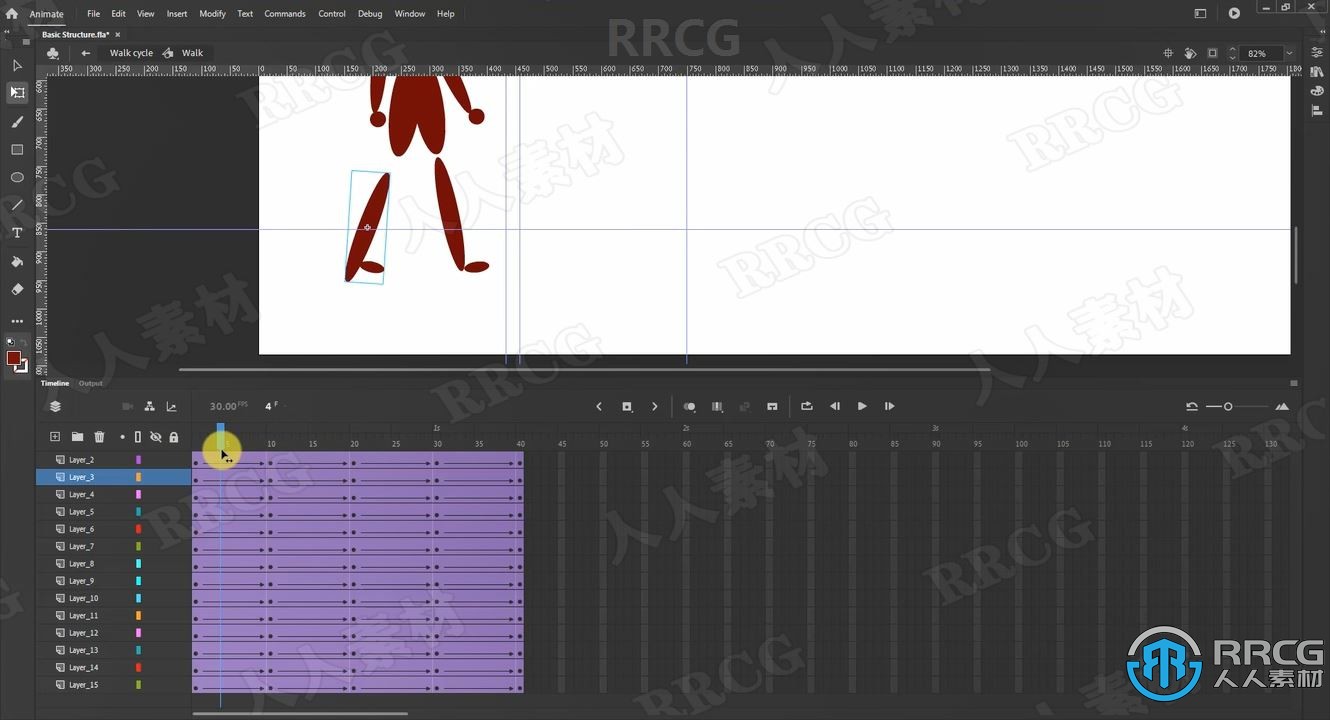Screen dimensions: 1330x720
Task: Go to Walk cycle in breadcrumb
Action: tap(131, 53)
